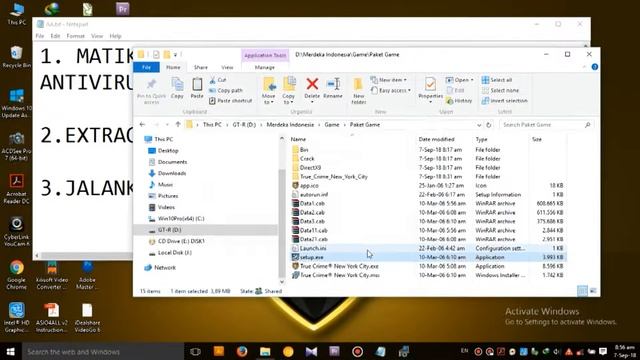The height and width of the screenshot is (360, 640).
Task: Select True_Crime_New_York_City folder
Action: click(x=333, y=177)
